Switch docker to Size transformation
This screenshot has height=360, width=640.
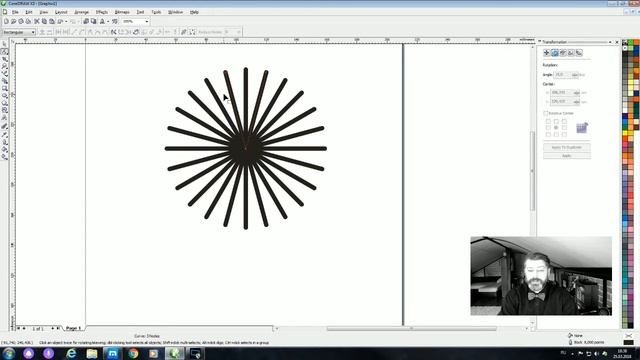point(571,53)
